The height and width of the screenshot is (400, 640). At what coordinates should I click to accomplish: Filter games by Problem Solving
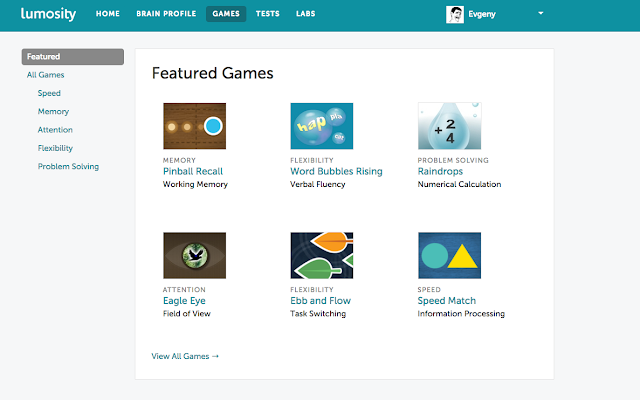[x=68, y=167]
